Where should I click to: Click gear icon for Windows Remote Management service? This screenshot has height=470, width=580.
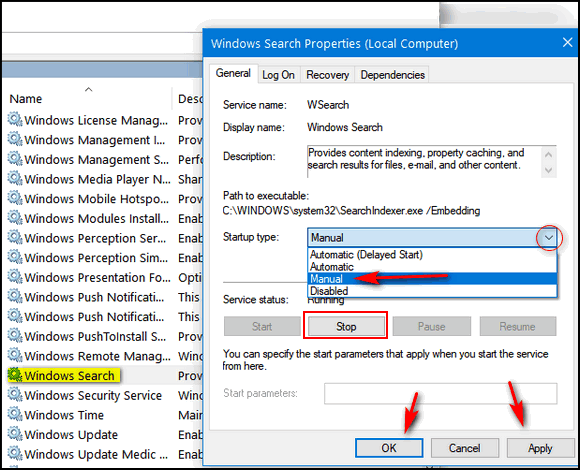pos(15,355)
